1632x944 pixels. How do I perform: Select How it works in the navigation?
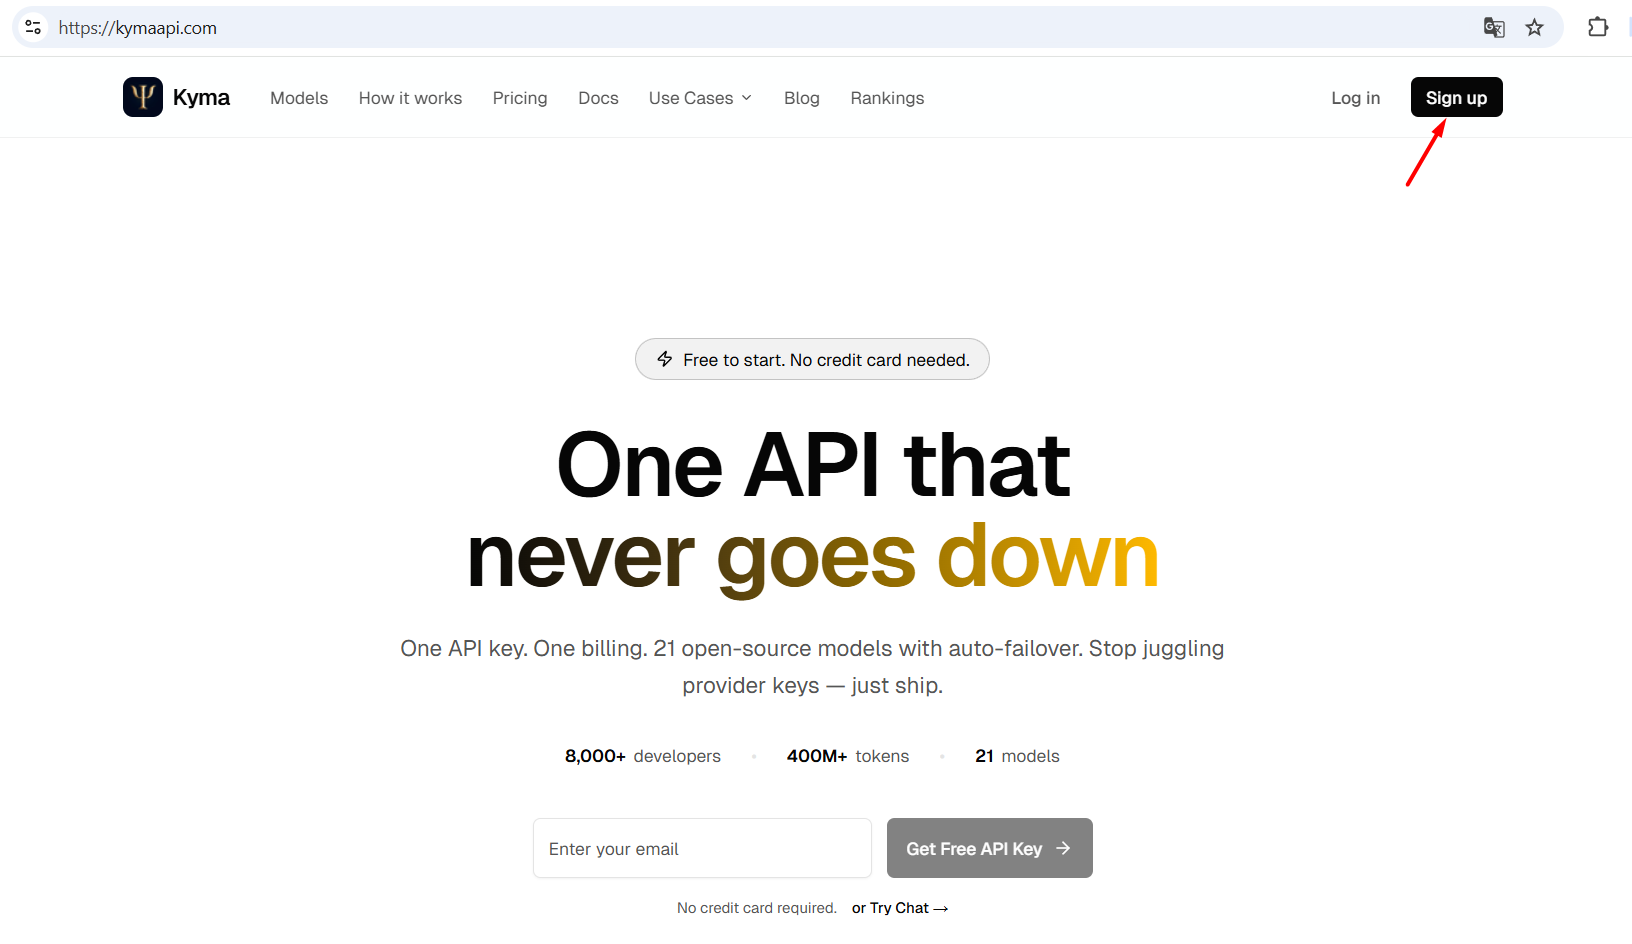tap(410, 98)
